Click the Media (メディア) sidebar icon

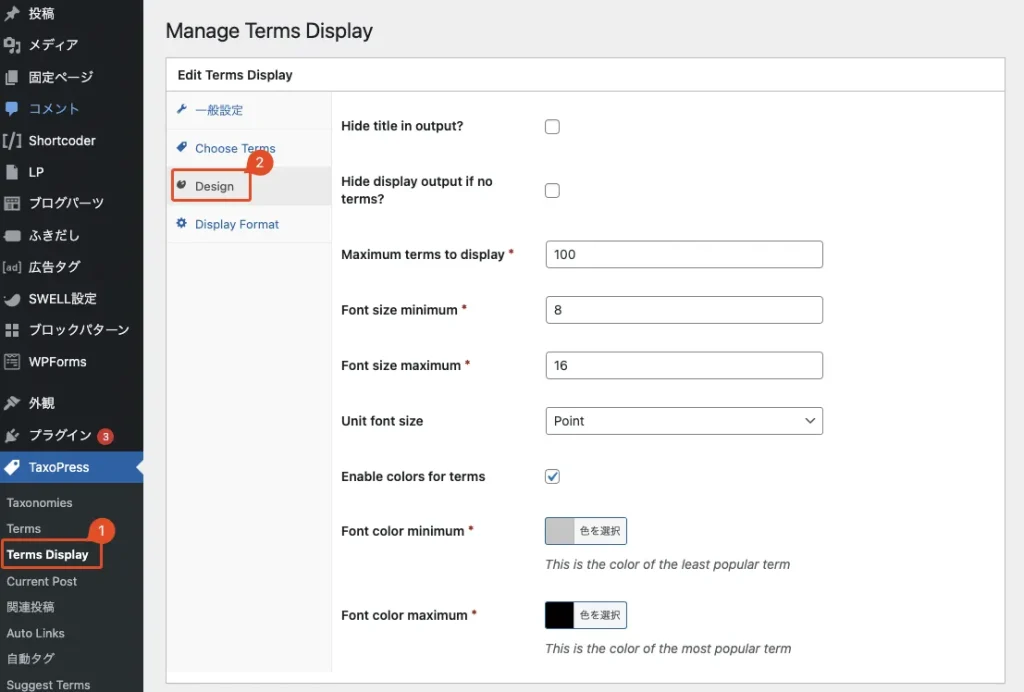pyautogui.click(x=12, y=45)
